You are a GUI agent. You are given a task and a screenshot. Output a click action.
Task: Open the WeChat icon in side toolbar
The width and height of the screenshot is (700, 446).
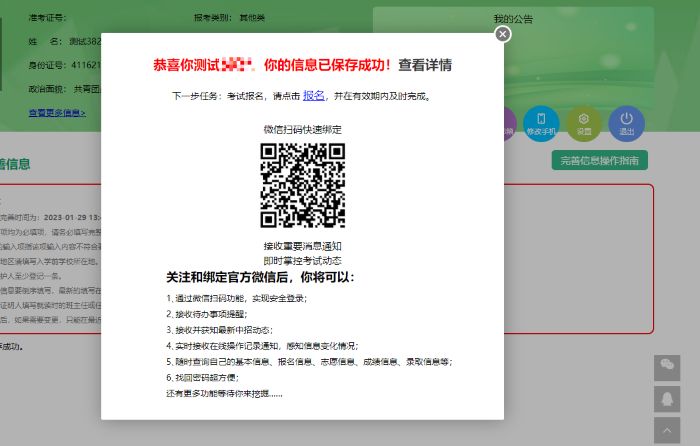[667, 368]
